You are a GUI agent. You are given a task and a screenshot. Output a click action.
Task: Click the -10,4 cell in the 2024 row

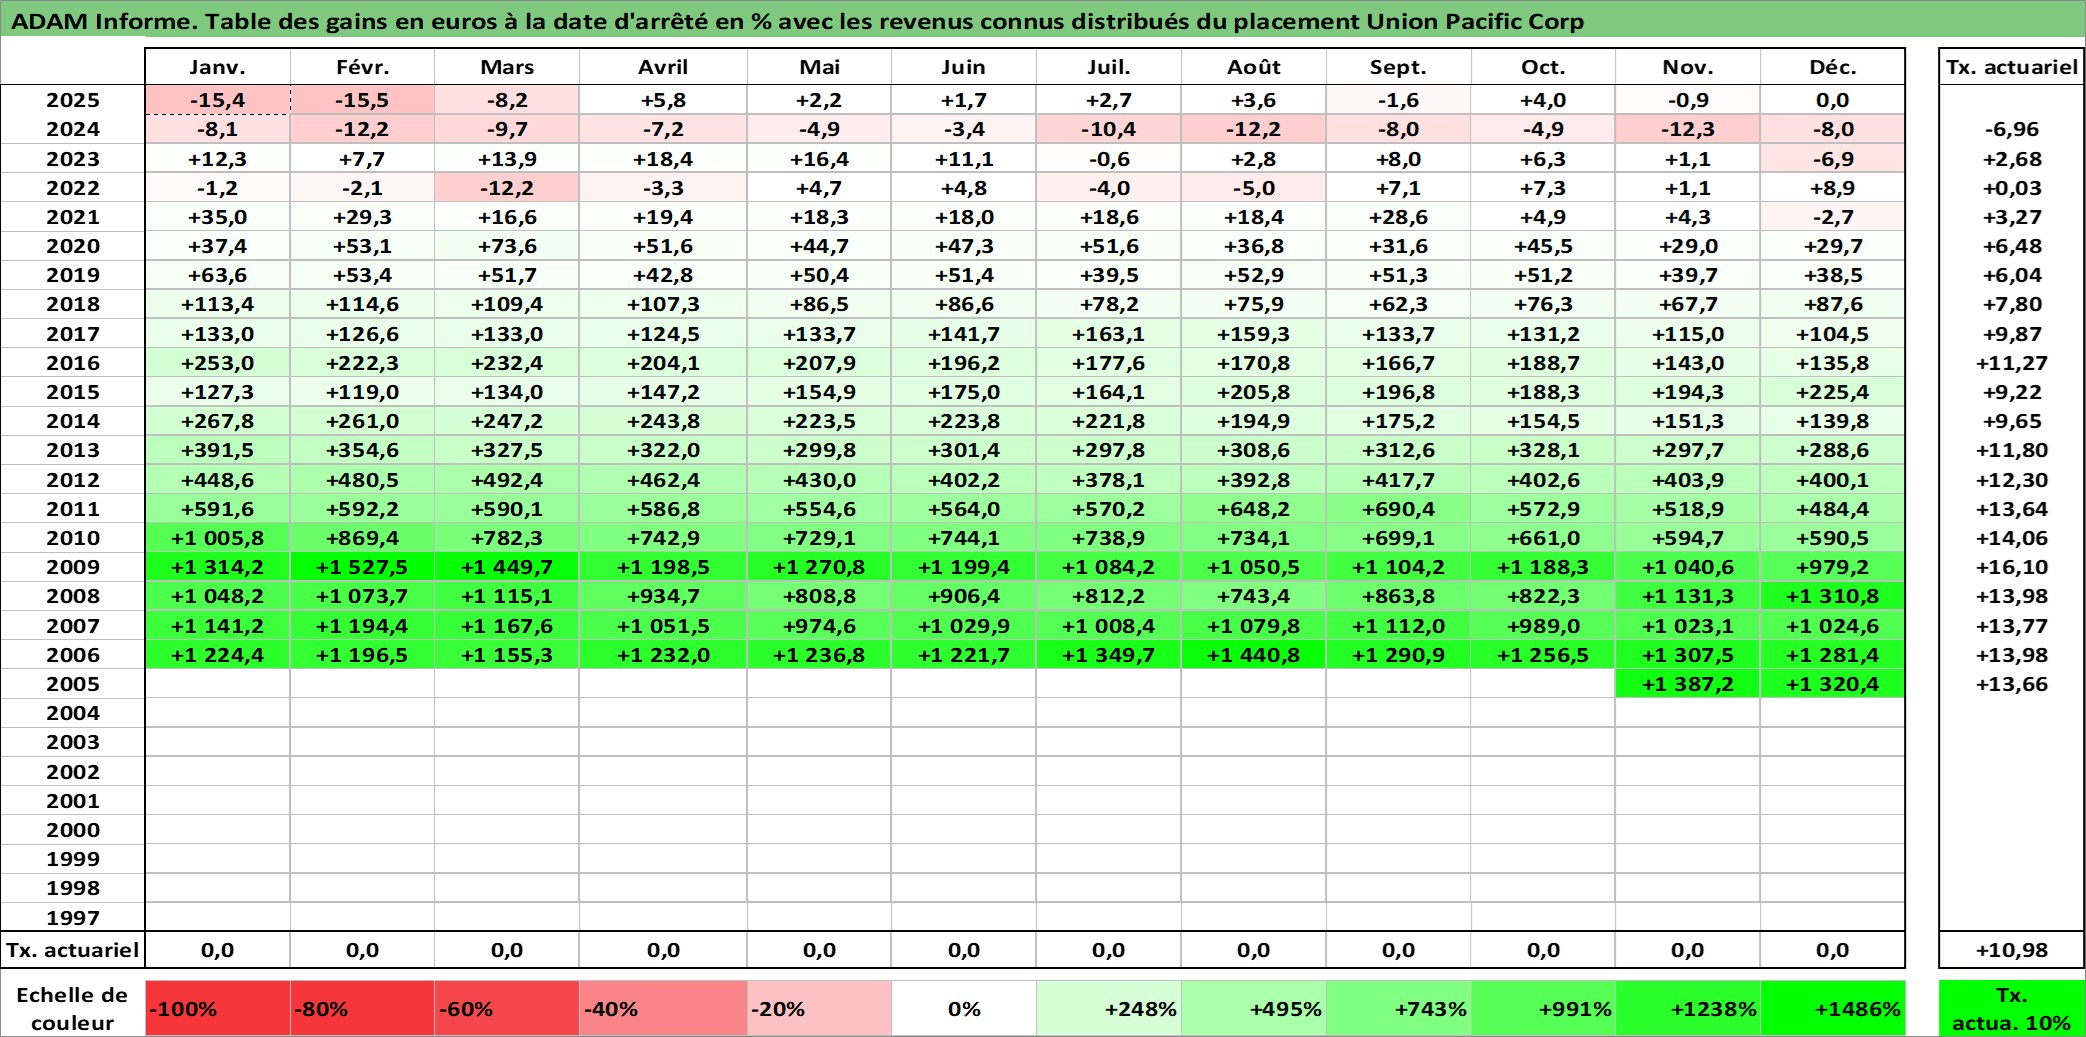pyautogui.click(x=1108, y=129)
